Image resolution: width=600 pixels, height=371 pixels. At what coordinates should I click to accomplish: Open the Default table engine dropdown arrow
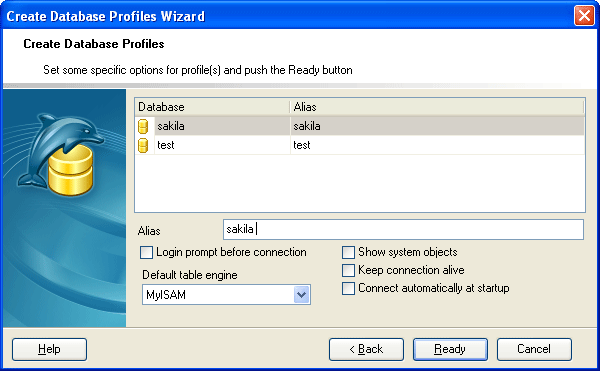[302, 295]
